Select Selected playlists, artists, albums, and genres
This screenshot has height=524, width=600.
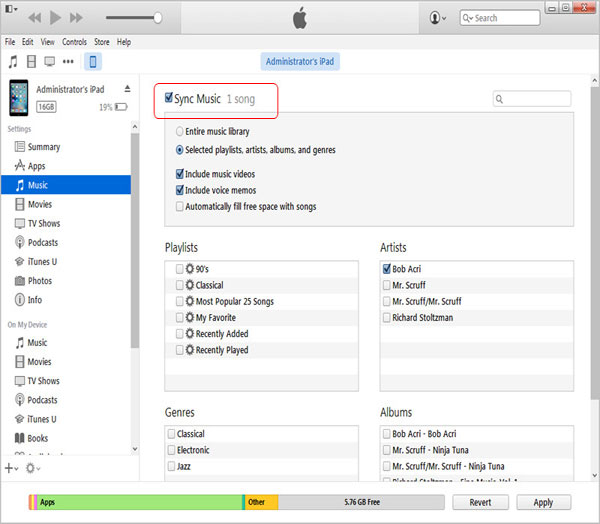179,150
